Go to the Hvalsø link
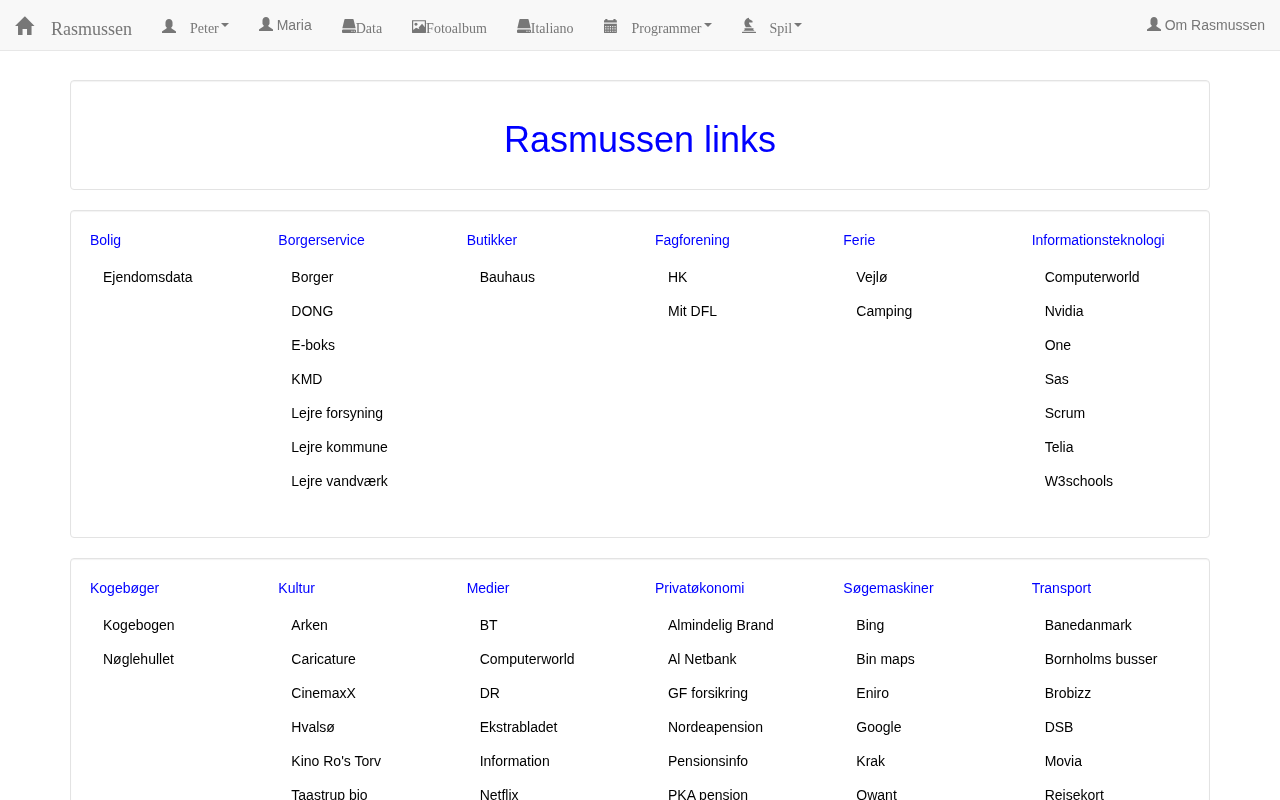 coord(313,727)
